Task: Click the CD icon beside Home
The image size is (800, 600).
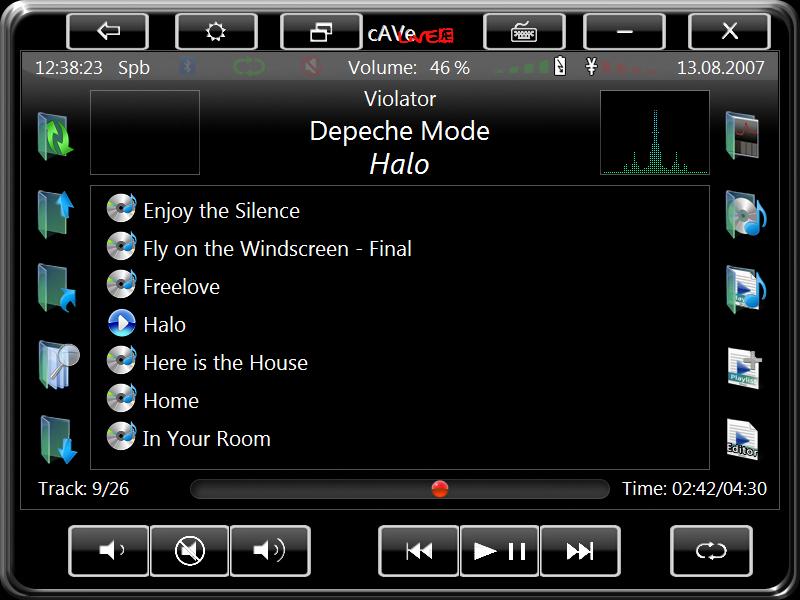Action: pos(121,398)
